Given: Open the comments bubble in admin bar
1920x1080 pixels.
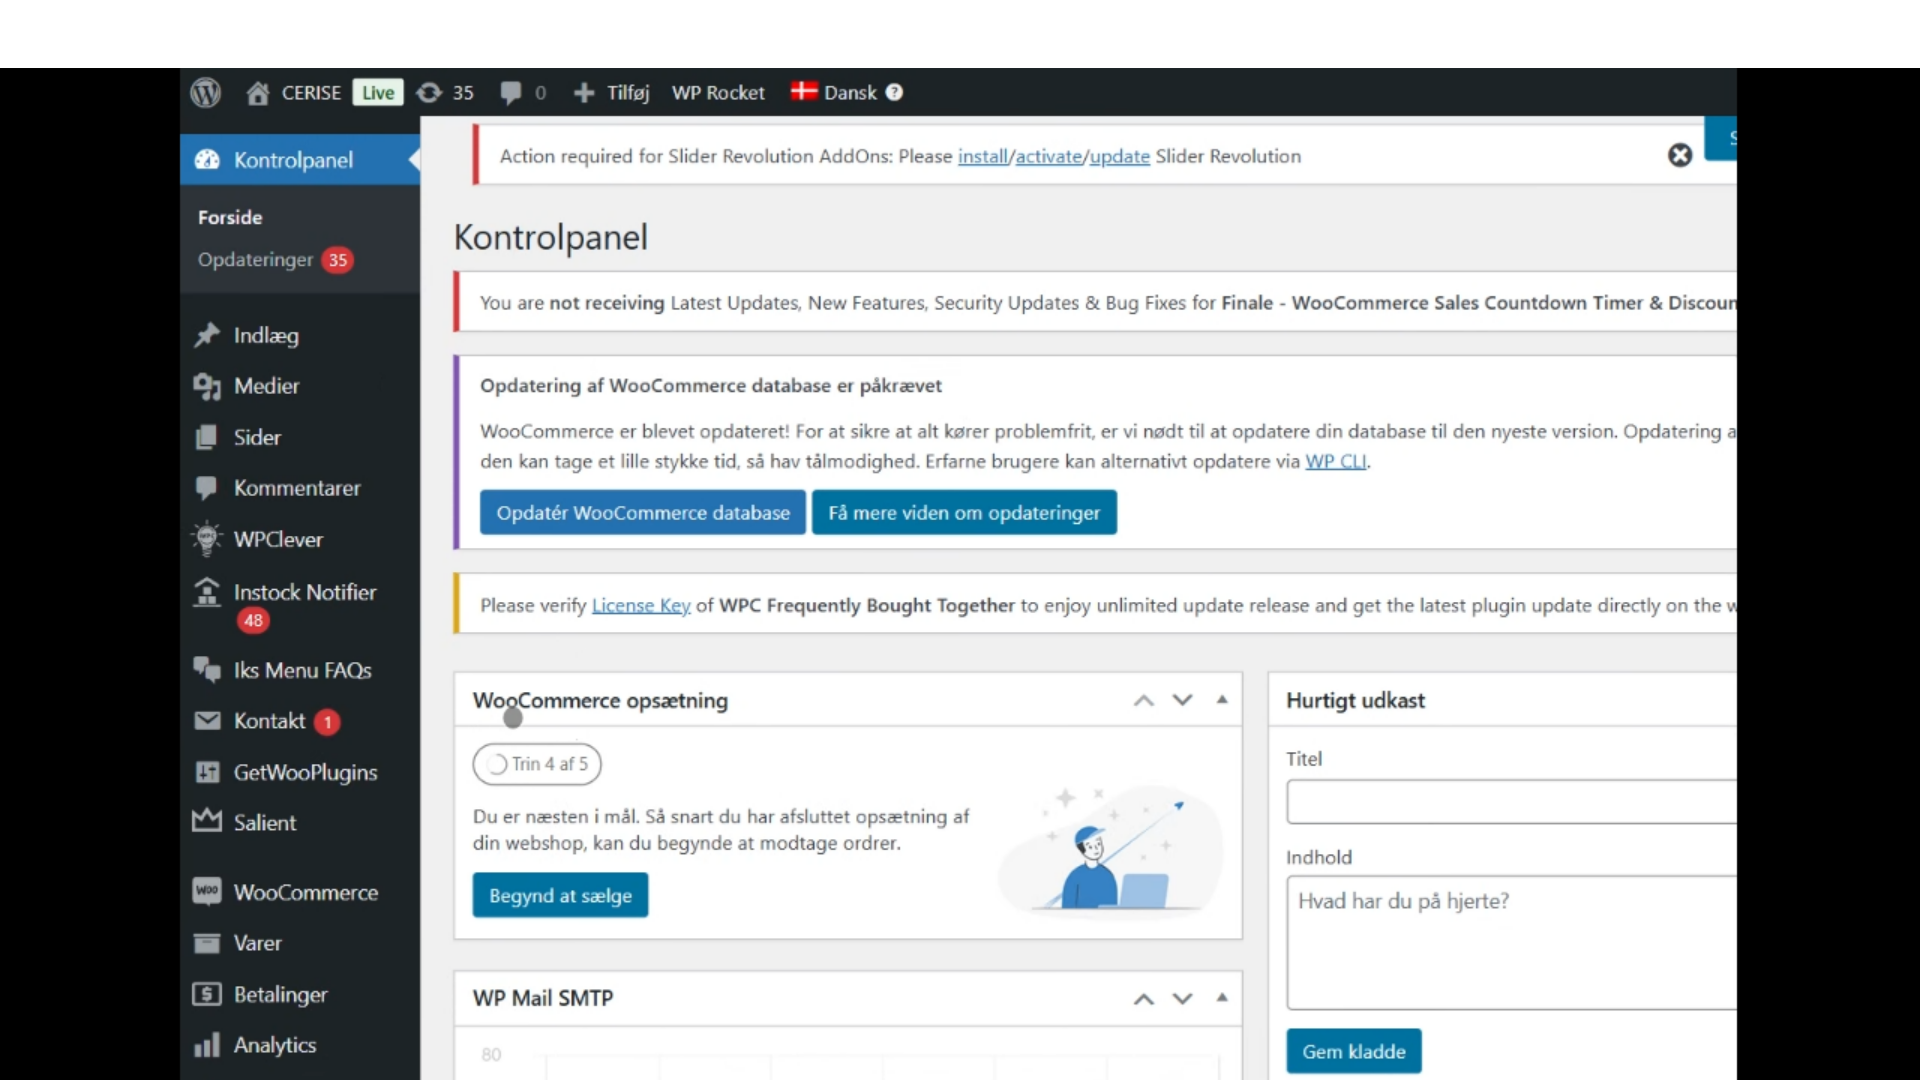Looking at the screenshot, I should 511,93.
